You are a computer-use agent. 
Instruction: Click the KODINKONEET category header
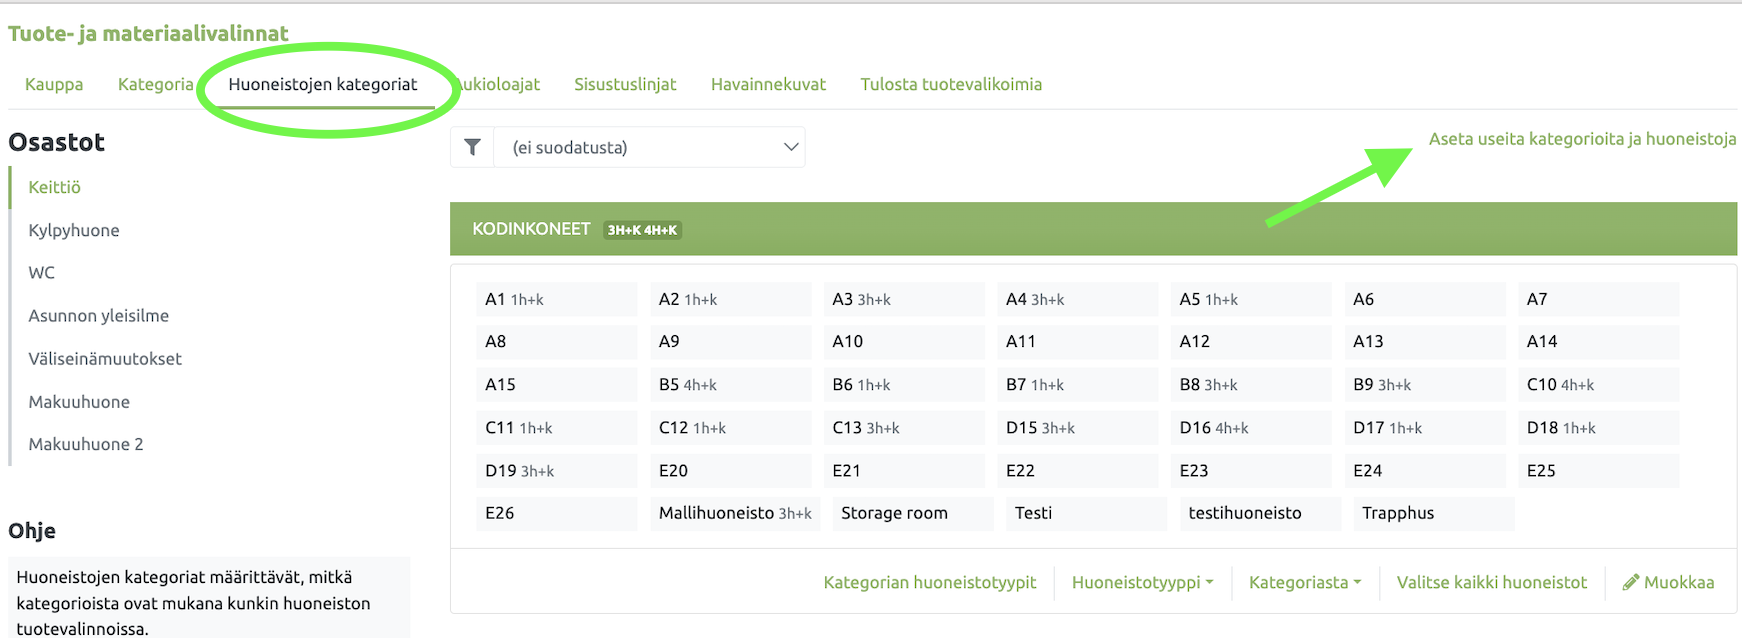(x=531, y=229)
